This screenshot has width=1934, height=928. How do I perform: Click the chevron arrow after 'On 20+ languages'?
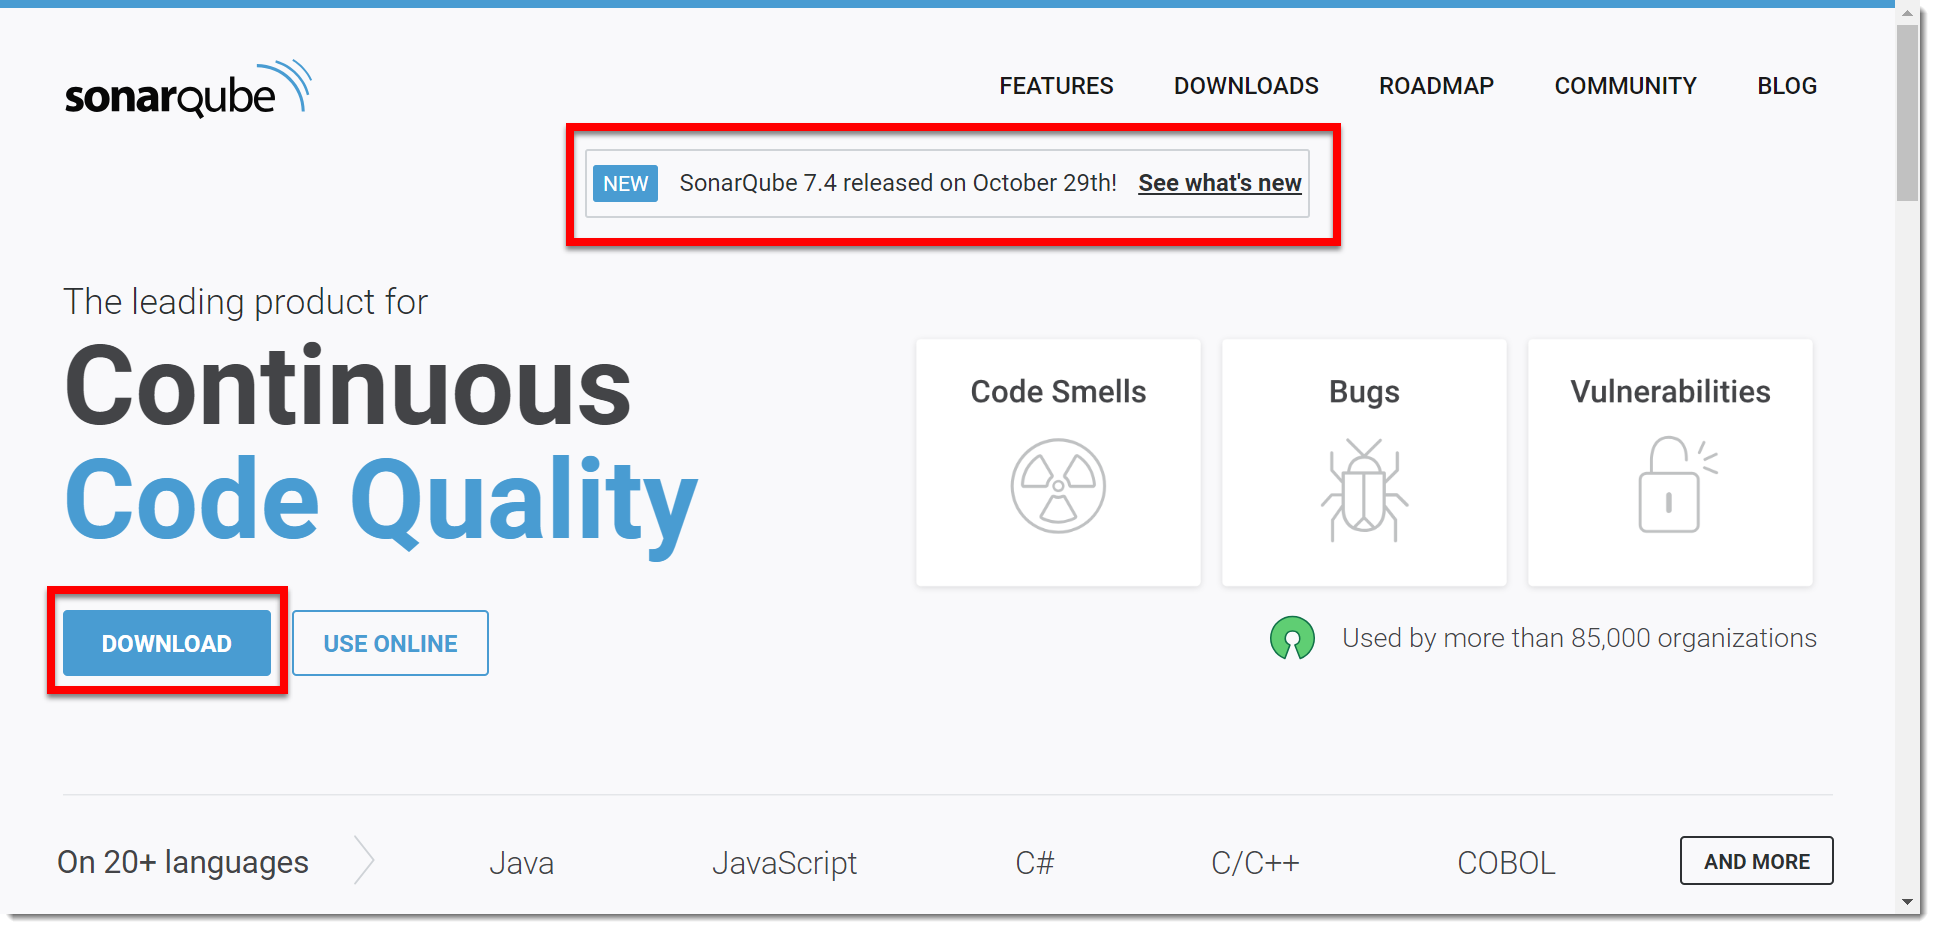364,861
